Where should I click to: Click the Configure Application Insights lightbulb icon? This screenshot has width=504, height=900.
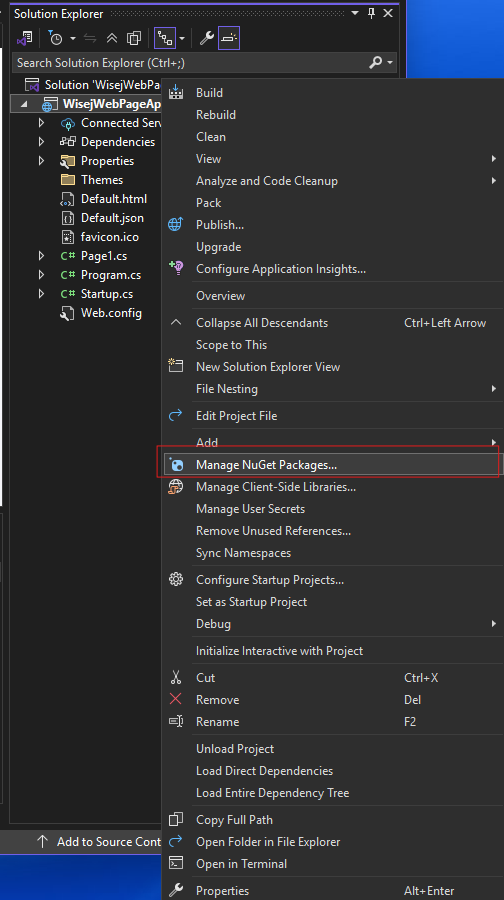175,268
